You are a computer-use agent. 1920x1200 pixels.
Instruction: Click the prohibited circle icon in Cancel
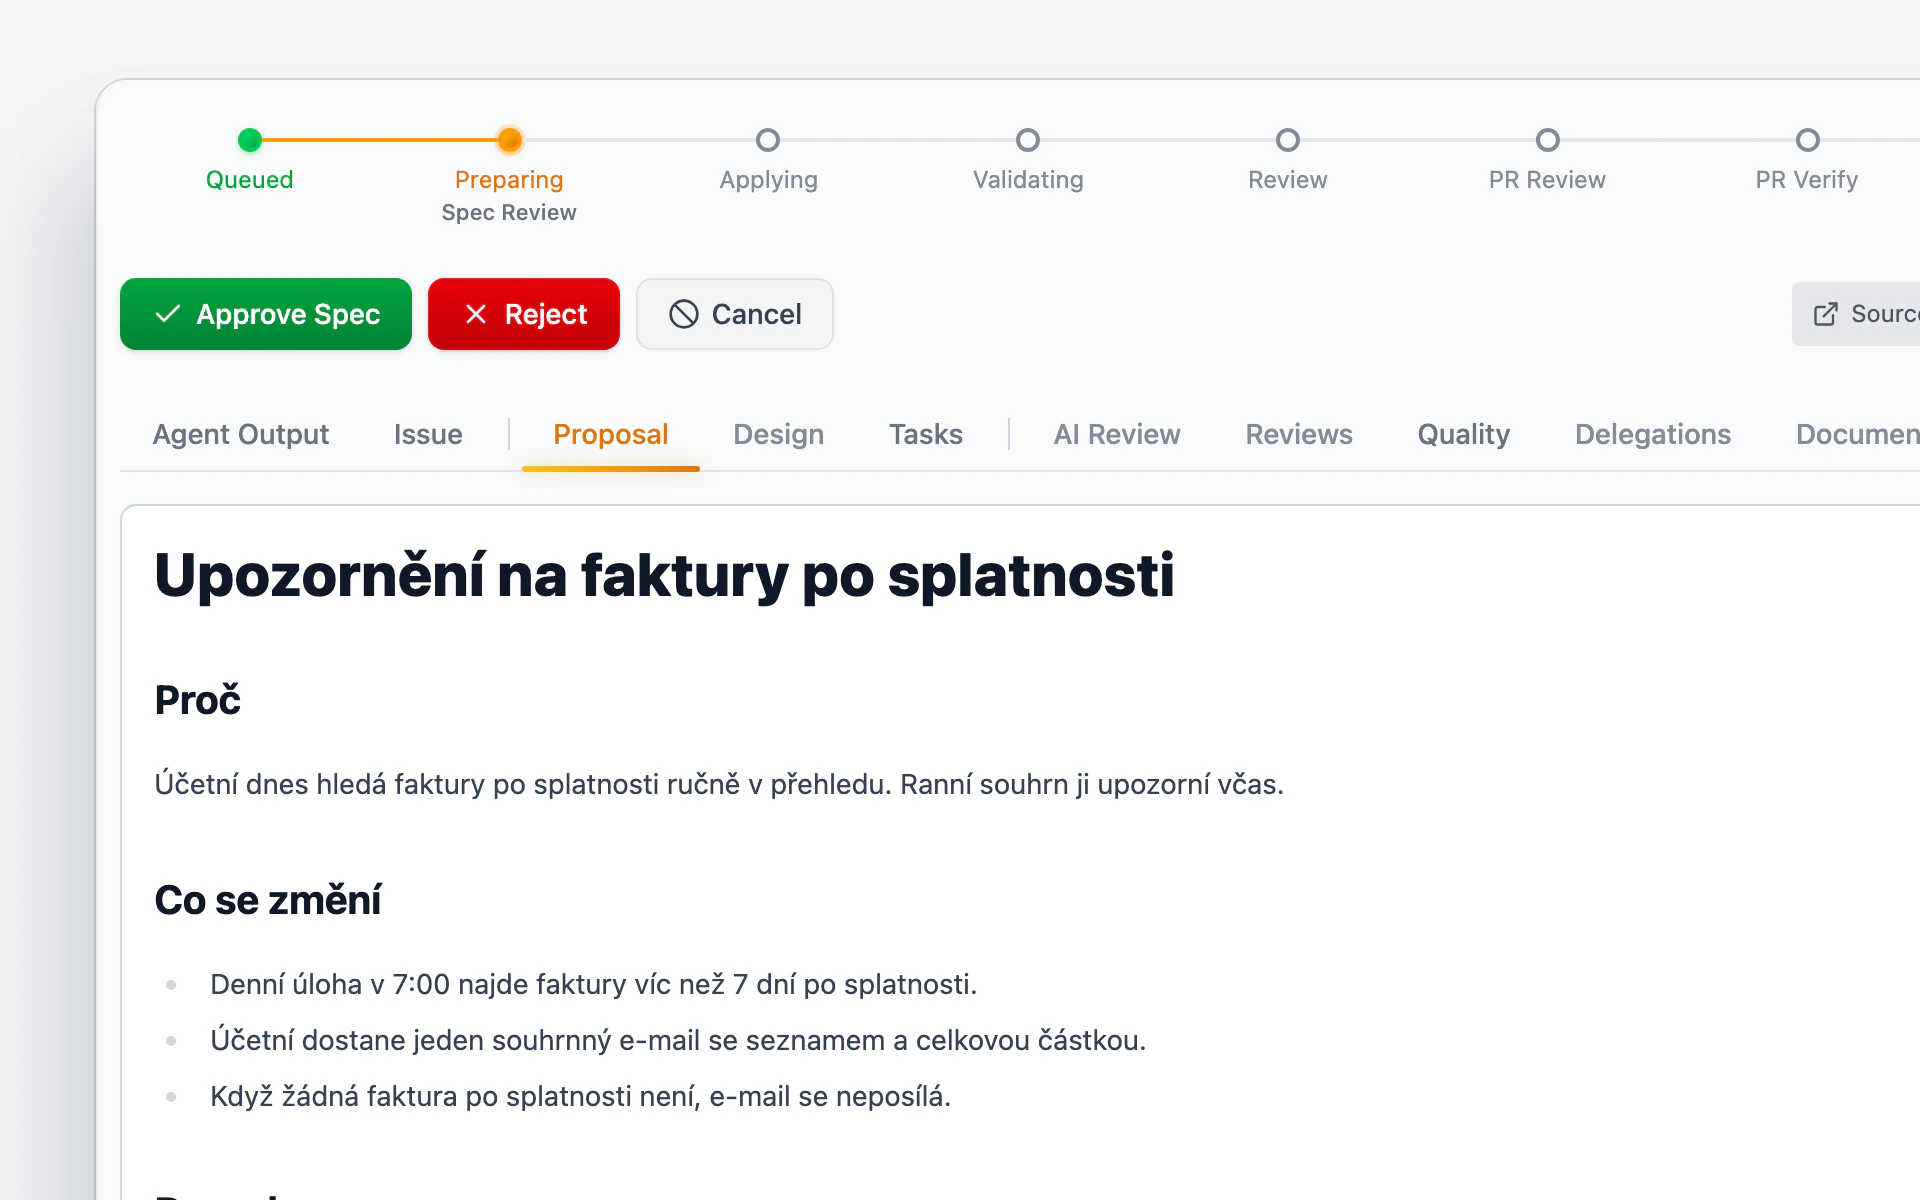pyautogui.click(x=684, y=314)
